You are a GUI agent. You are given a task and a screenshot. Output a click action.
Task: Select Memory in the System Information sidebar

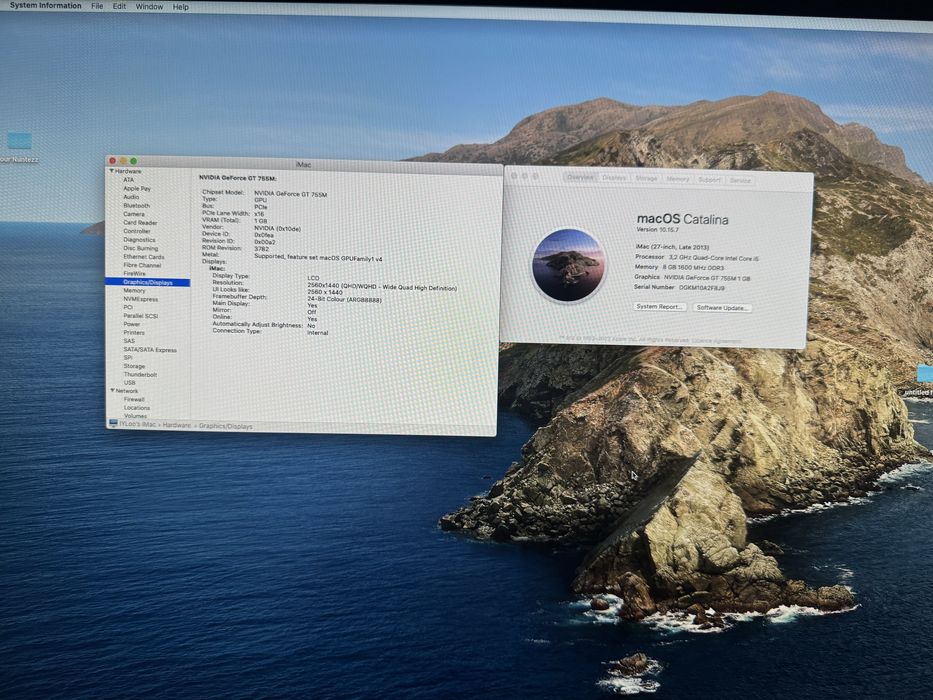[134, 290]
